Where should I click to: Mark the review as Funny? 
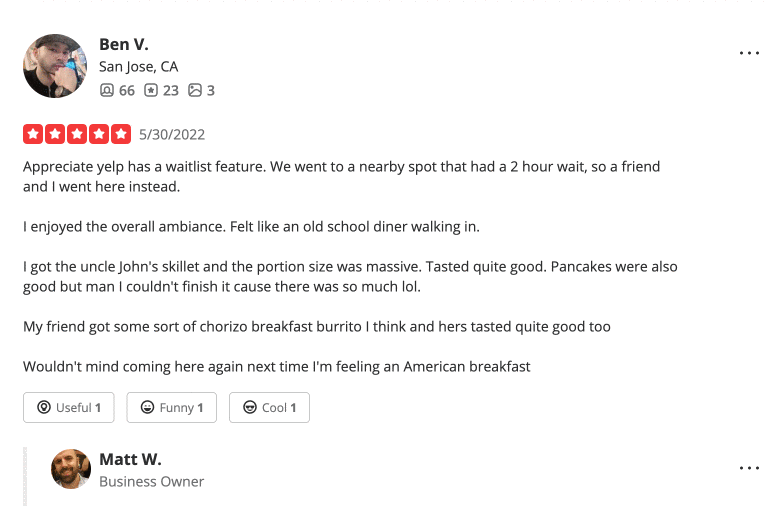(172, 407)
